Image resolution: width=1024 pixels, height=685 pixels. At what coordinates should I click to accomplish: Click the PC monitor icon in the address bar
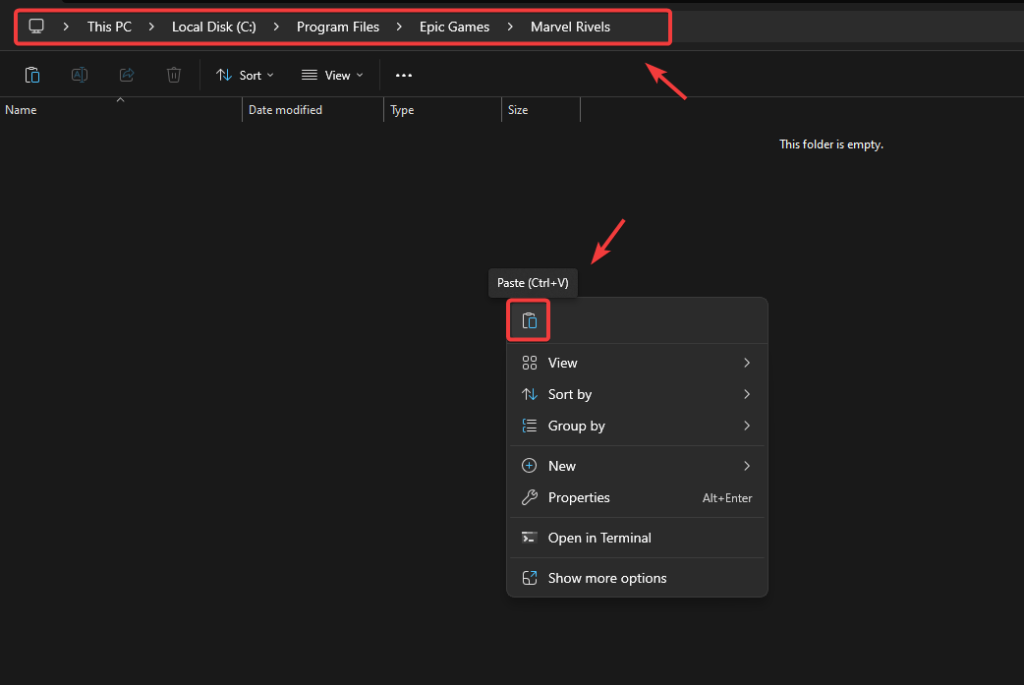(x=37, y=27)
